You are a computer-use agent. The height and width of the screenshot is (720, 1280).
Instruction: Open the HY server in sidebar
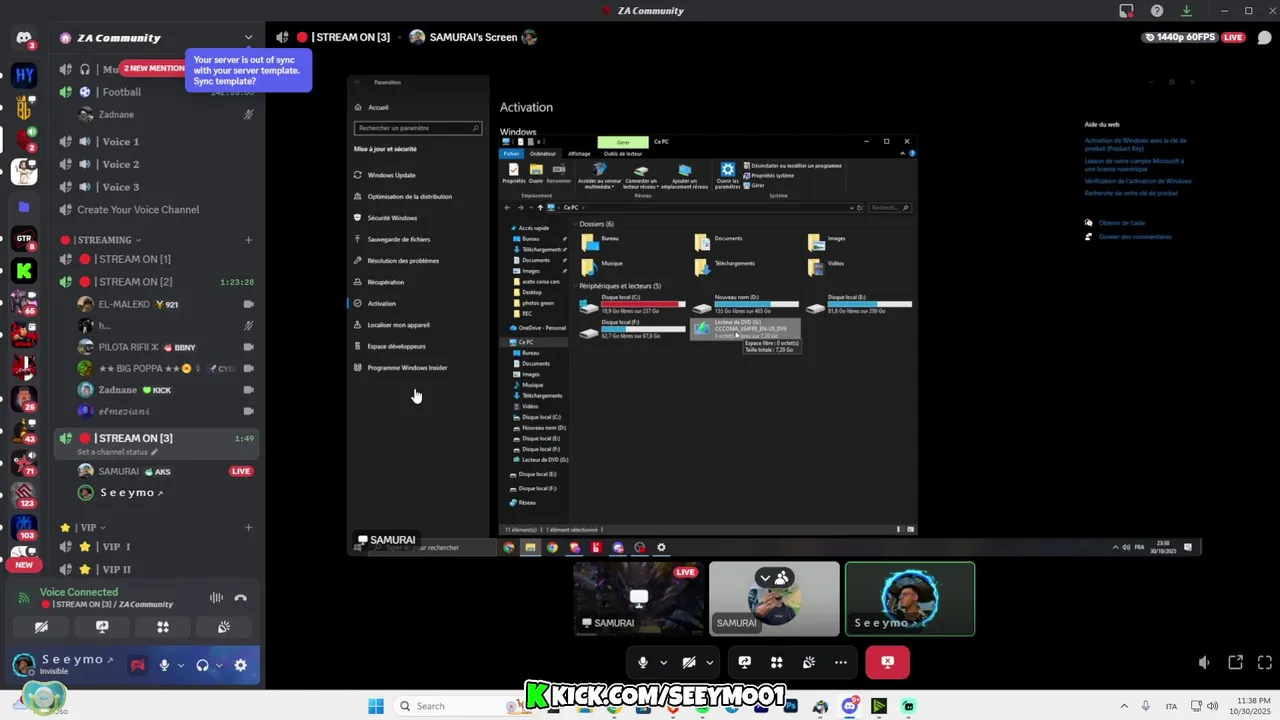[x=24, y=75]
